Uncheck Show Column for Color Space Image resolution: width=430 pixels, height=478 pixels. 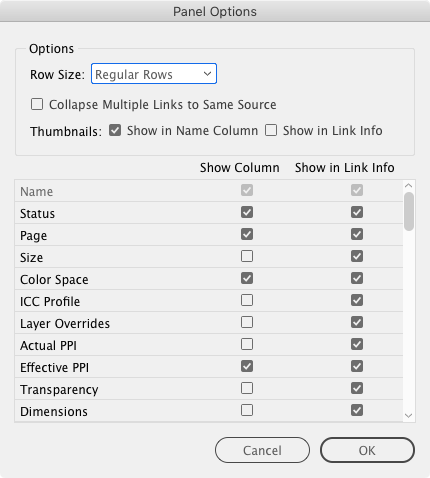point(247,278)
